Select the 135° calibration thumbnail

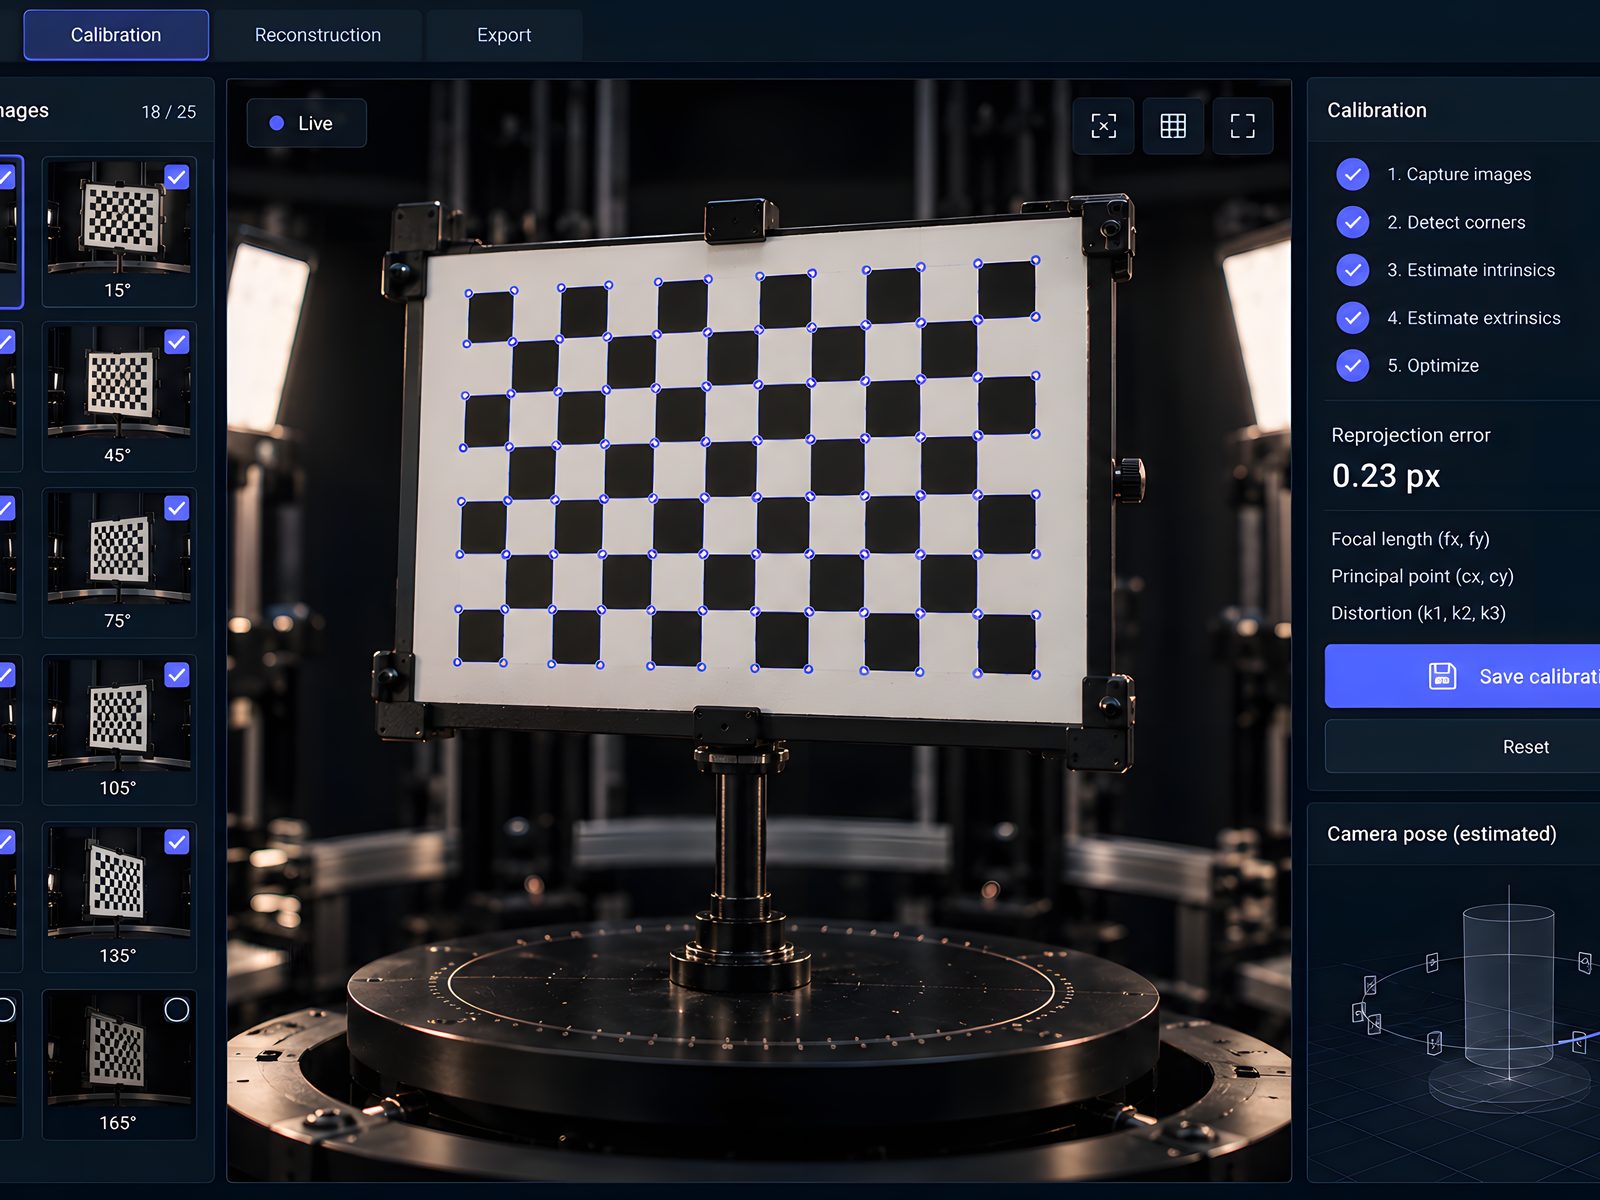coord(119,897)
